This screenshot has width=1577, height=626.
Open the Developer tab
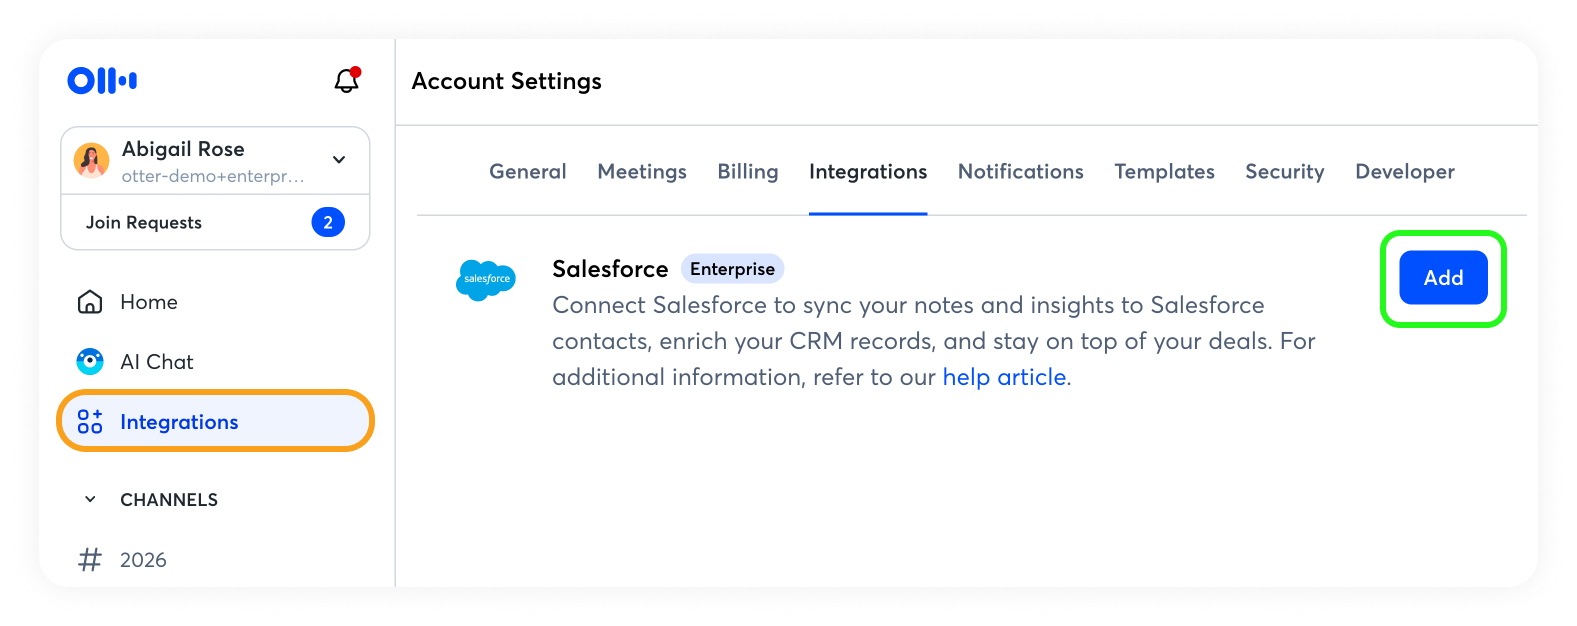click(x=1404, y=172)
